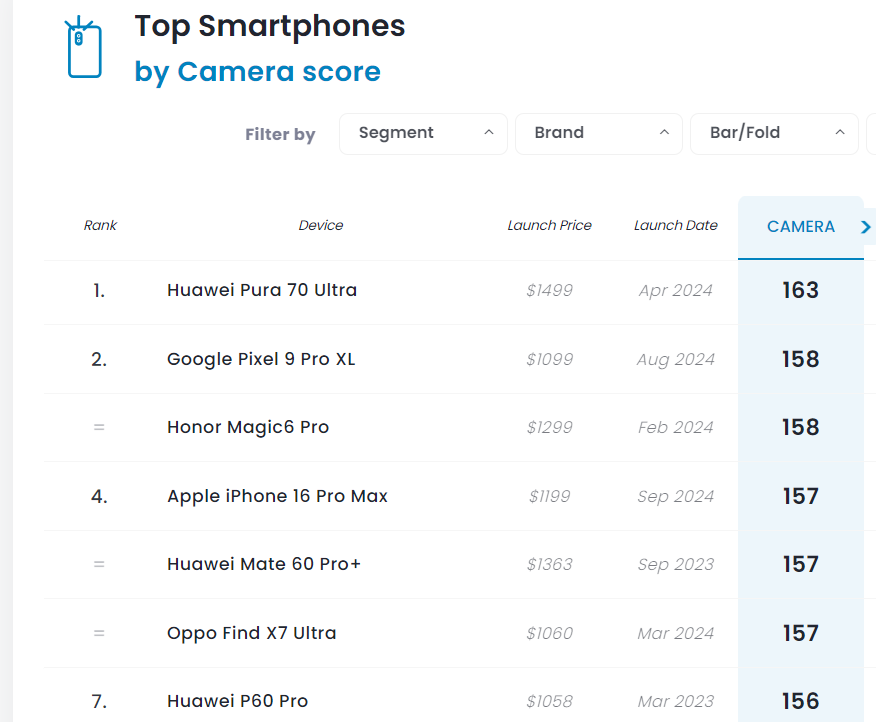Click the Rank column header
Screen dimensions: 876x722
pyautogui.click(x=100, y=226)
